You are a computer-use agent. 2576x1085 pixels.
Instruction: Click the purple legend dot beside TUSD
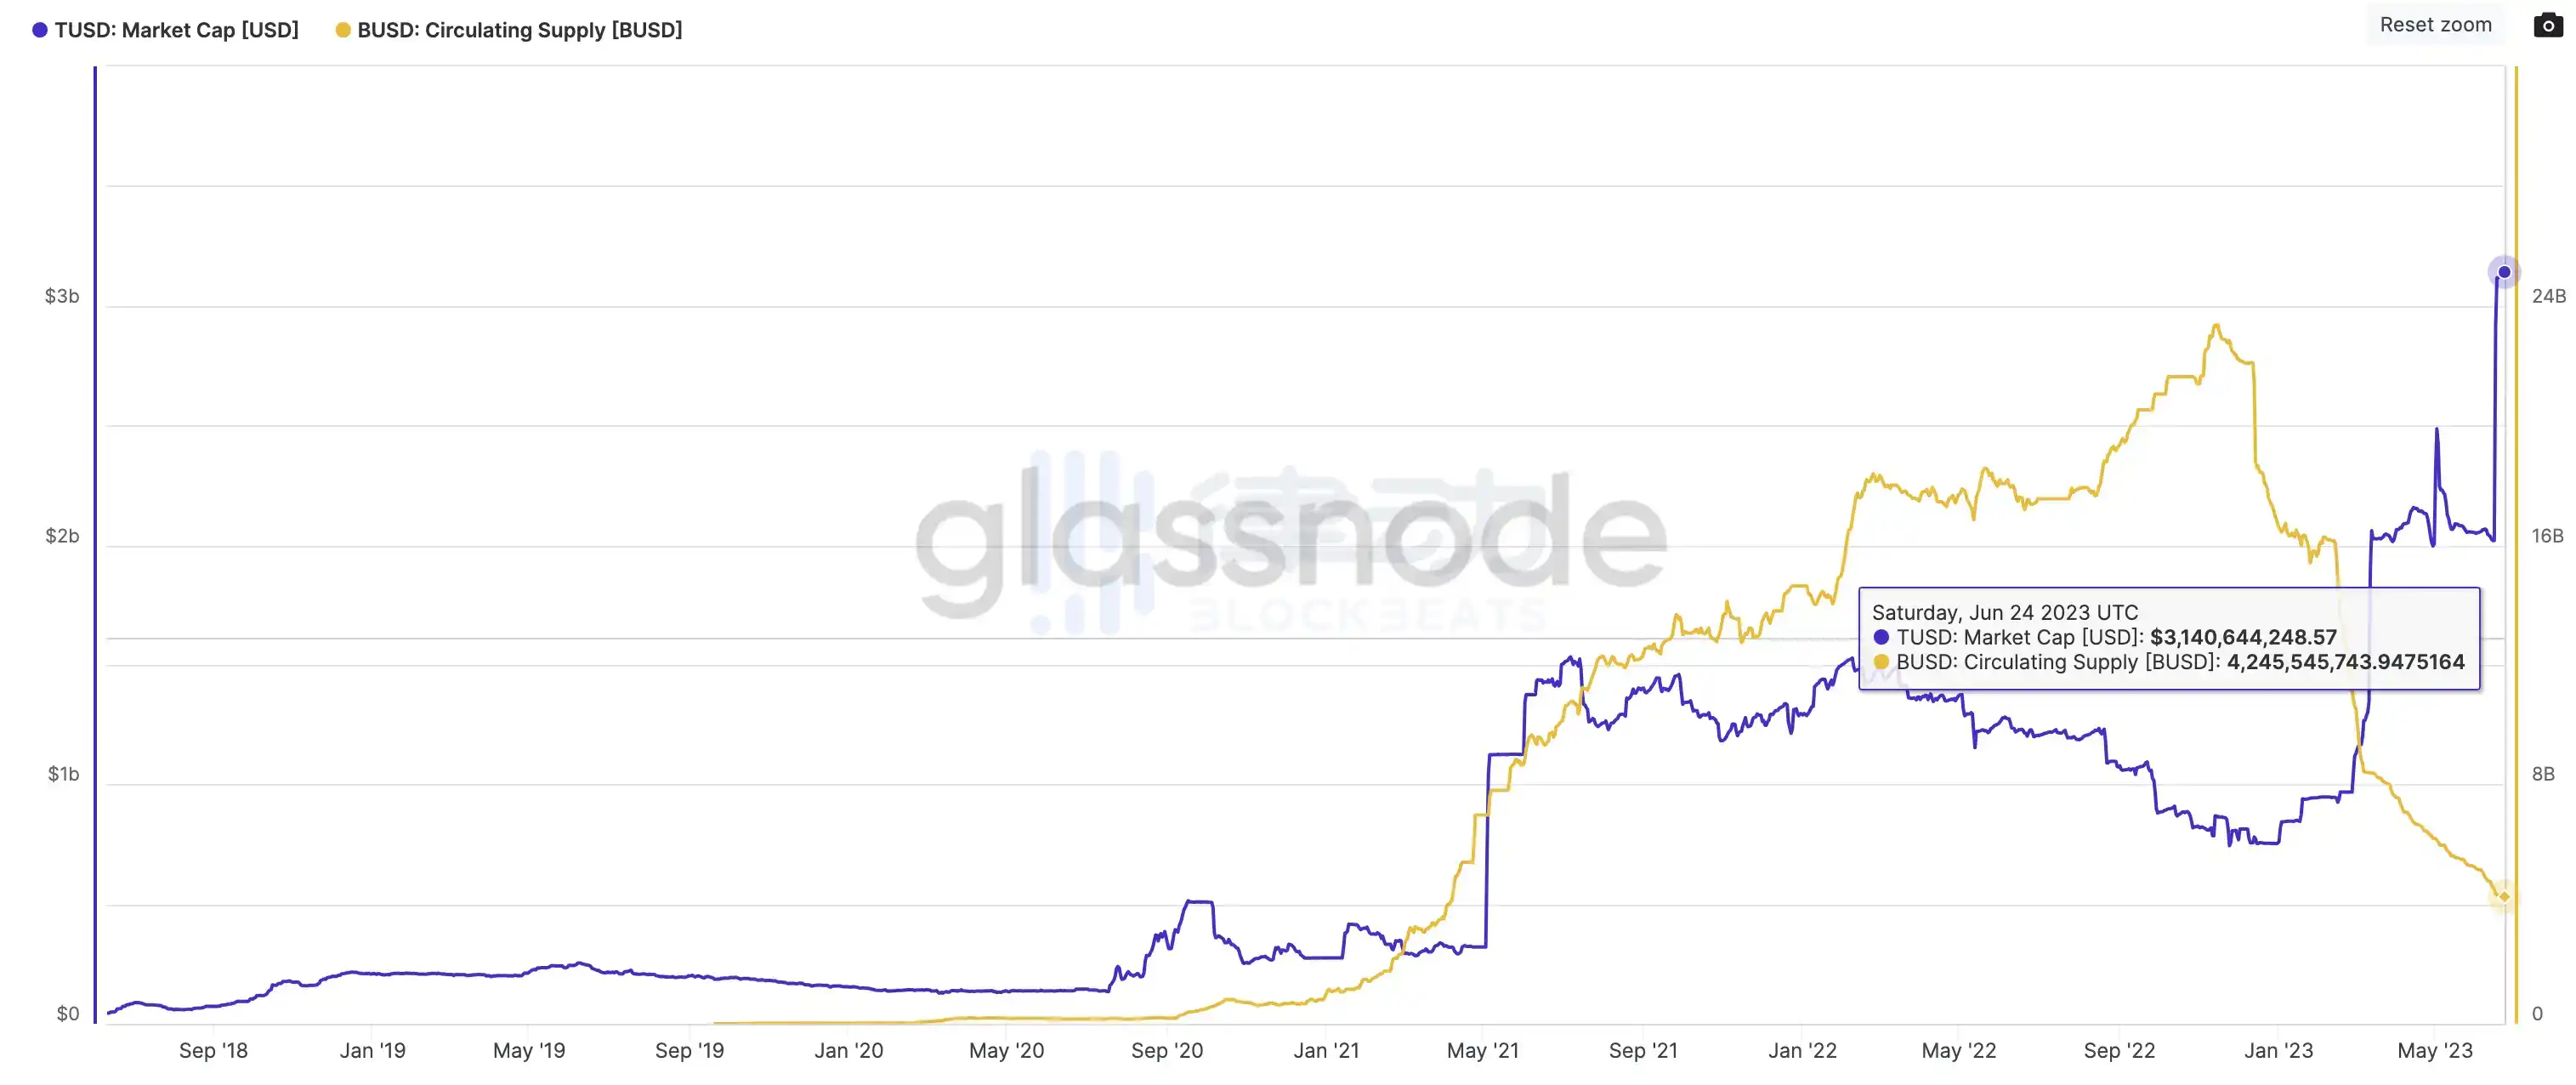40,30
